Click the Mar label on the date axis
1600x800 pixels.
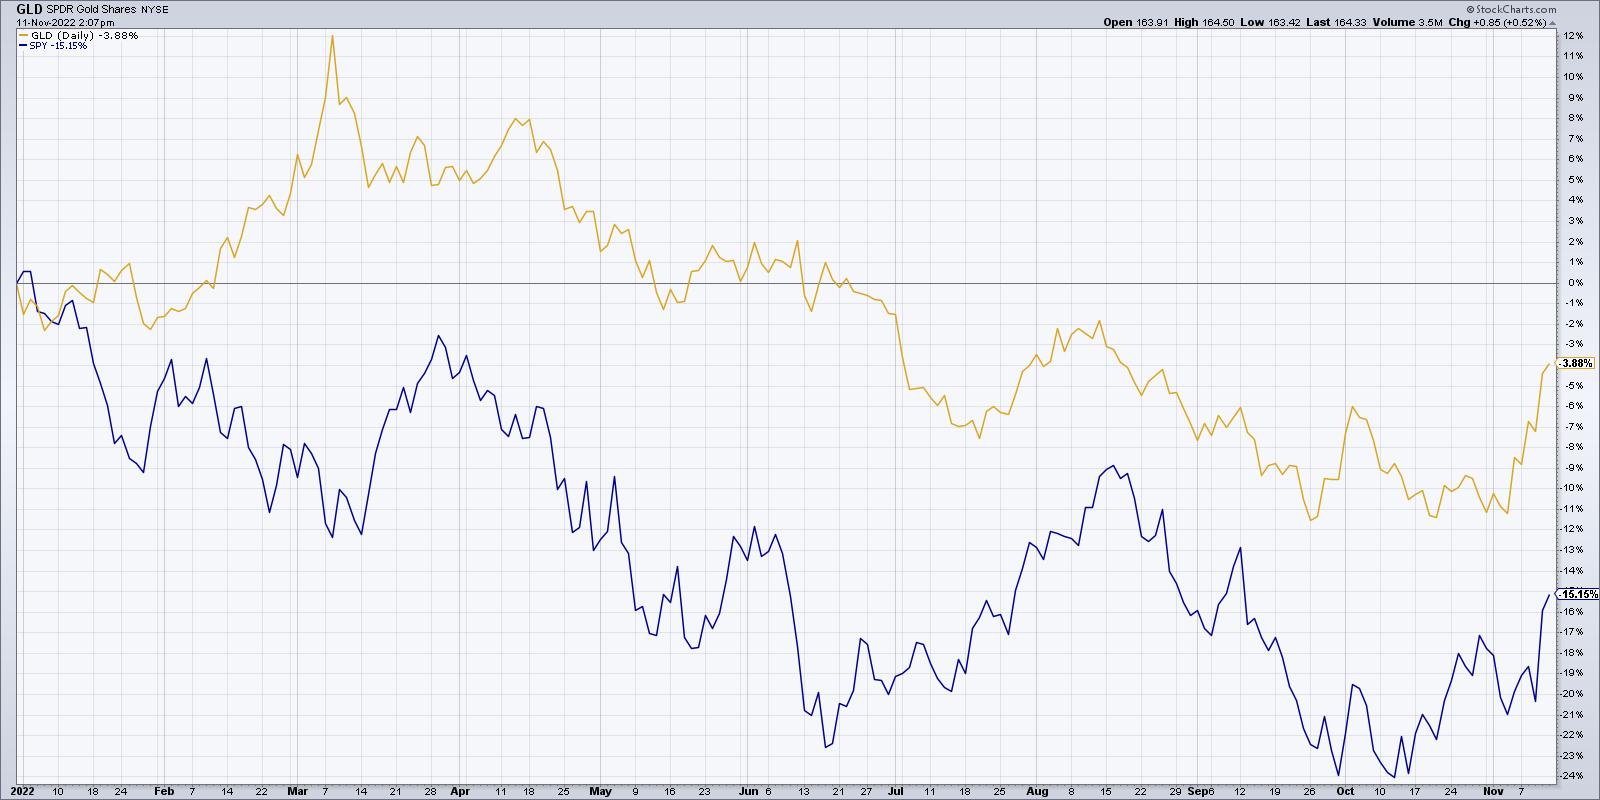pyautogui.click(x=299, y=790)
